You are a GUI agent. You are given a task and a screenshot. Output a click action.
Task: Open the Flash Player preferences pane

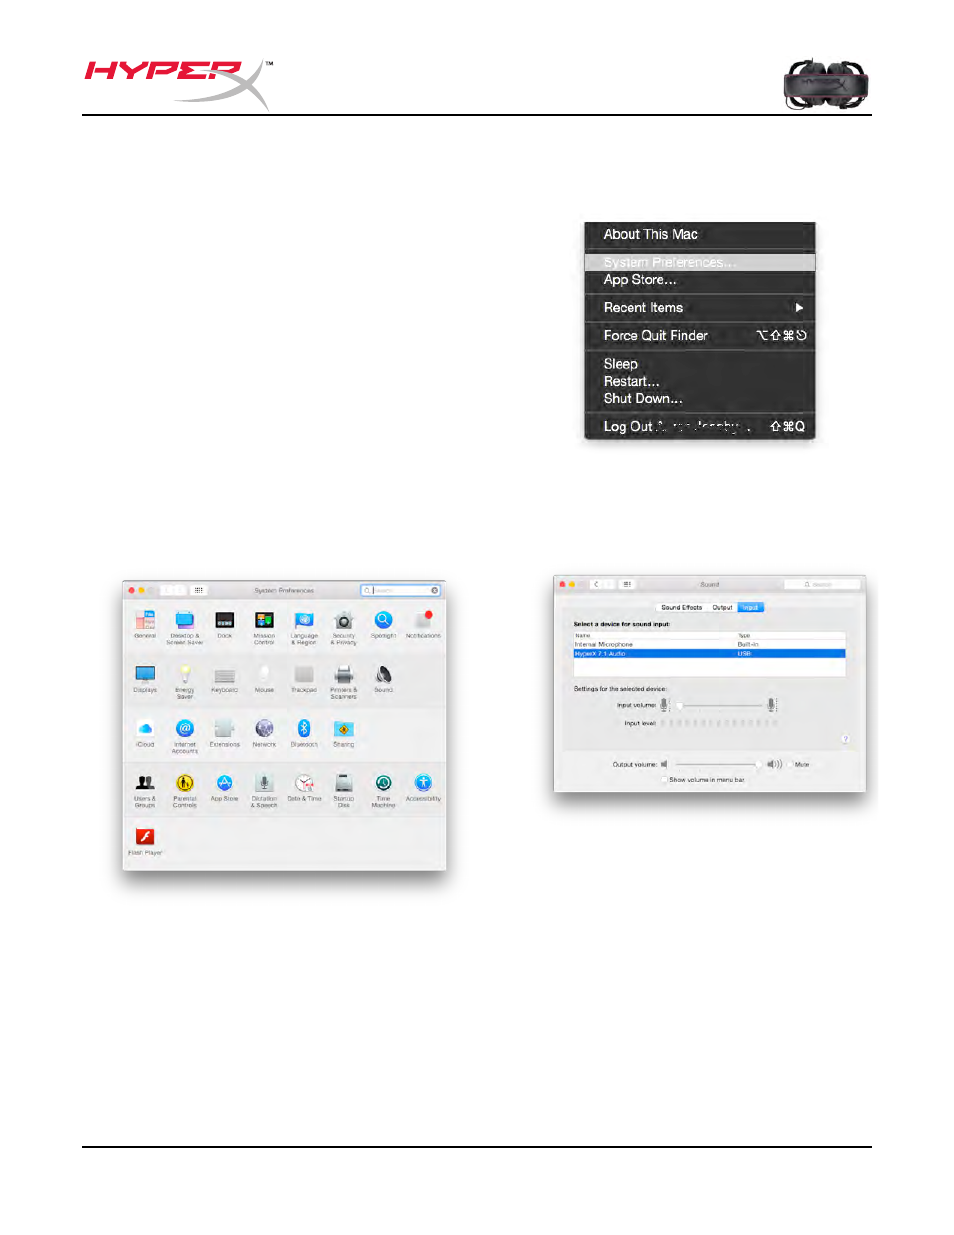click(x=145, y=841)
